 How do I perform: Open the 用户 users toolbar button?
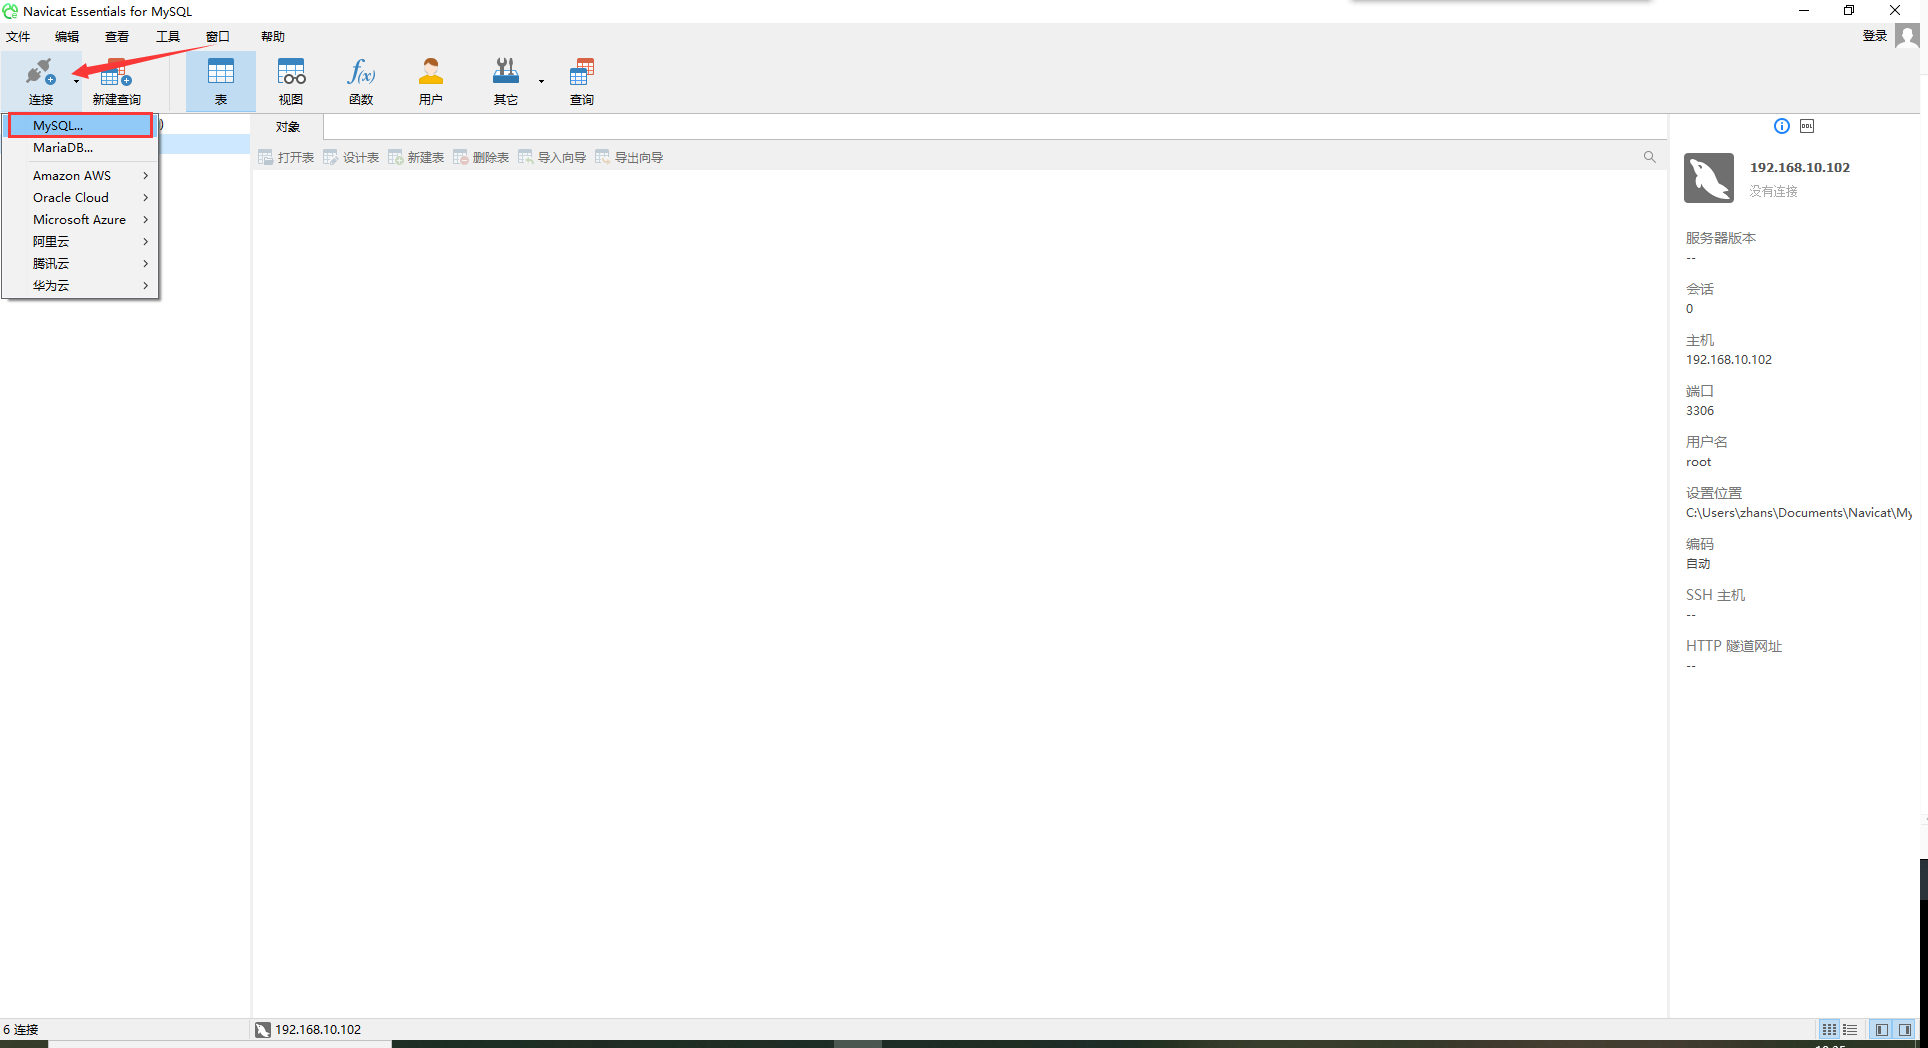[431, 81]
